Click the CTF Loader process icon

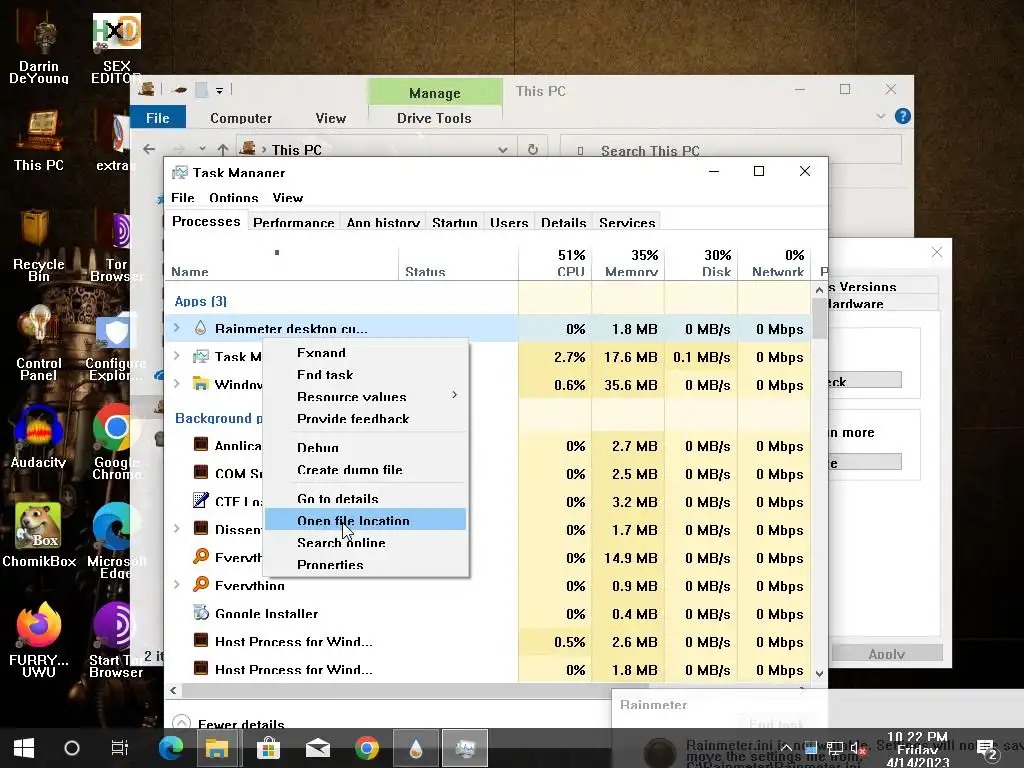click(201, 500)
